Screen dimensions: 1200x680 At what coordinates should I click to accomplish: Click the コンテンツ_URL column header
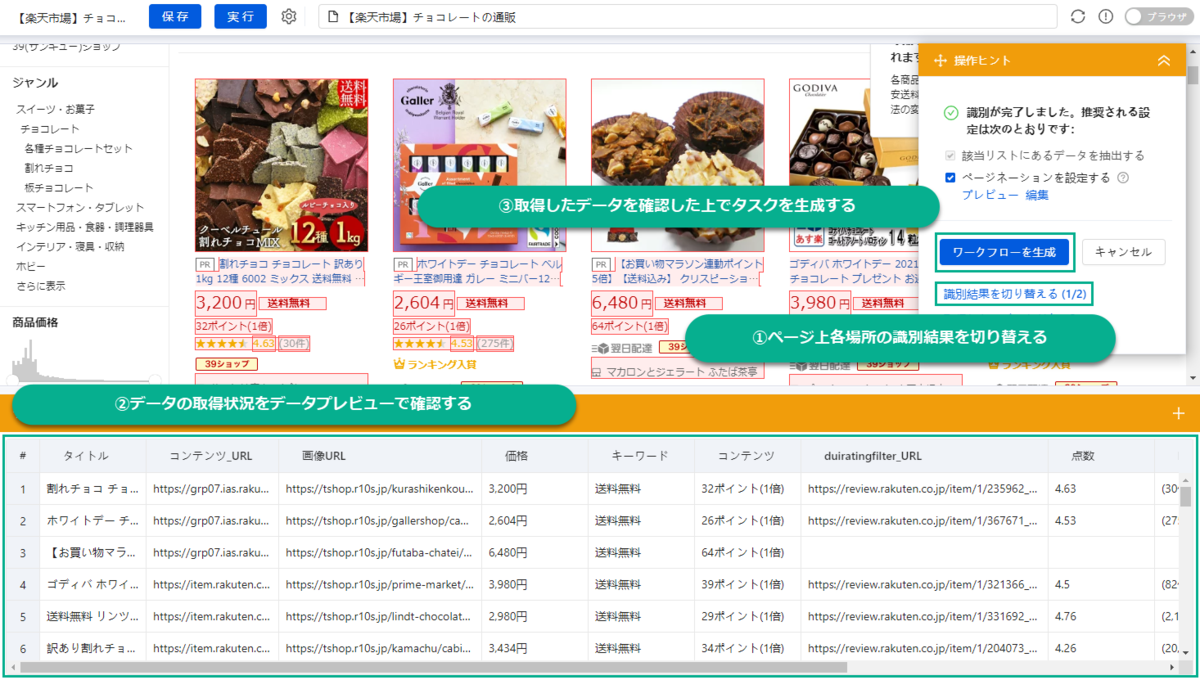tap(211, 456)
